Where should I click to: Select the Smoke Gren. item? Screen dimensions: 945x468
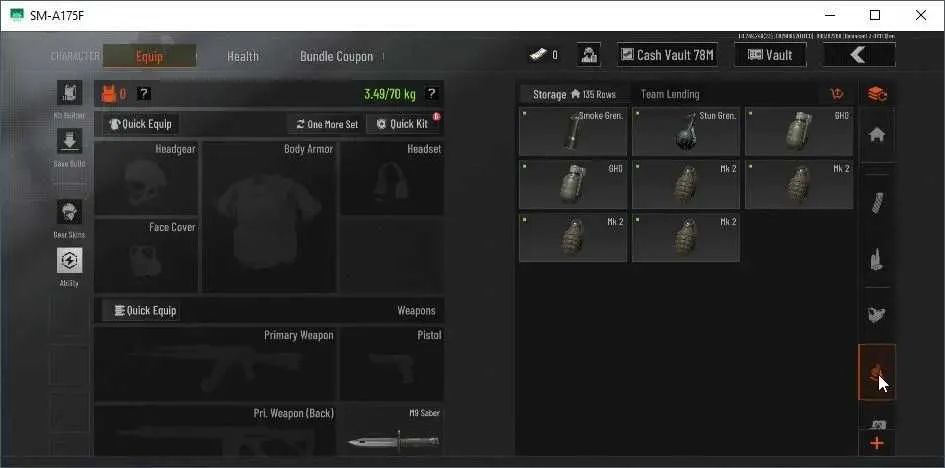point(573,131)
